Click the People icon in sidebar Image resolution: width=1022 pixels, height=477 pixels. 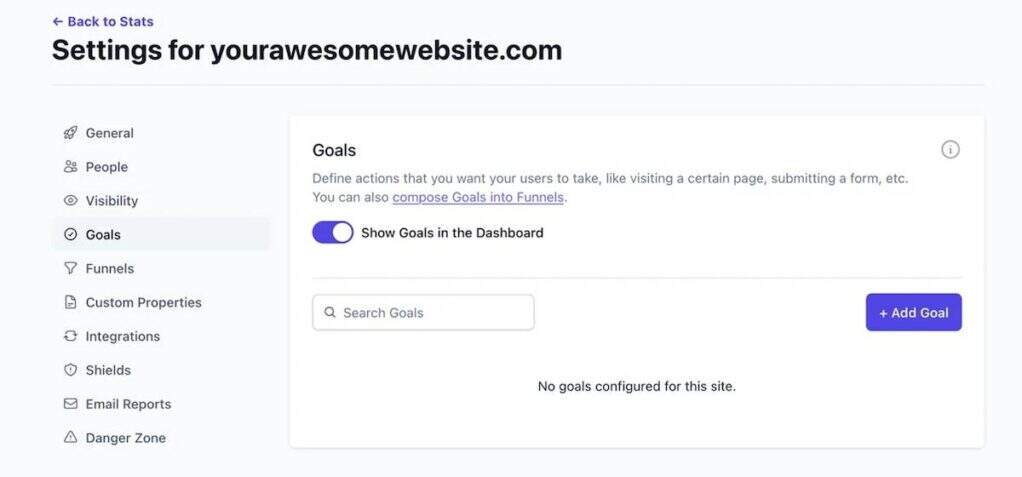(70, 167)
